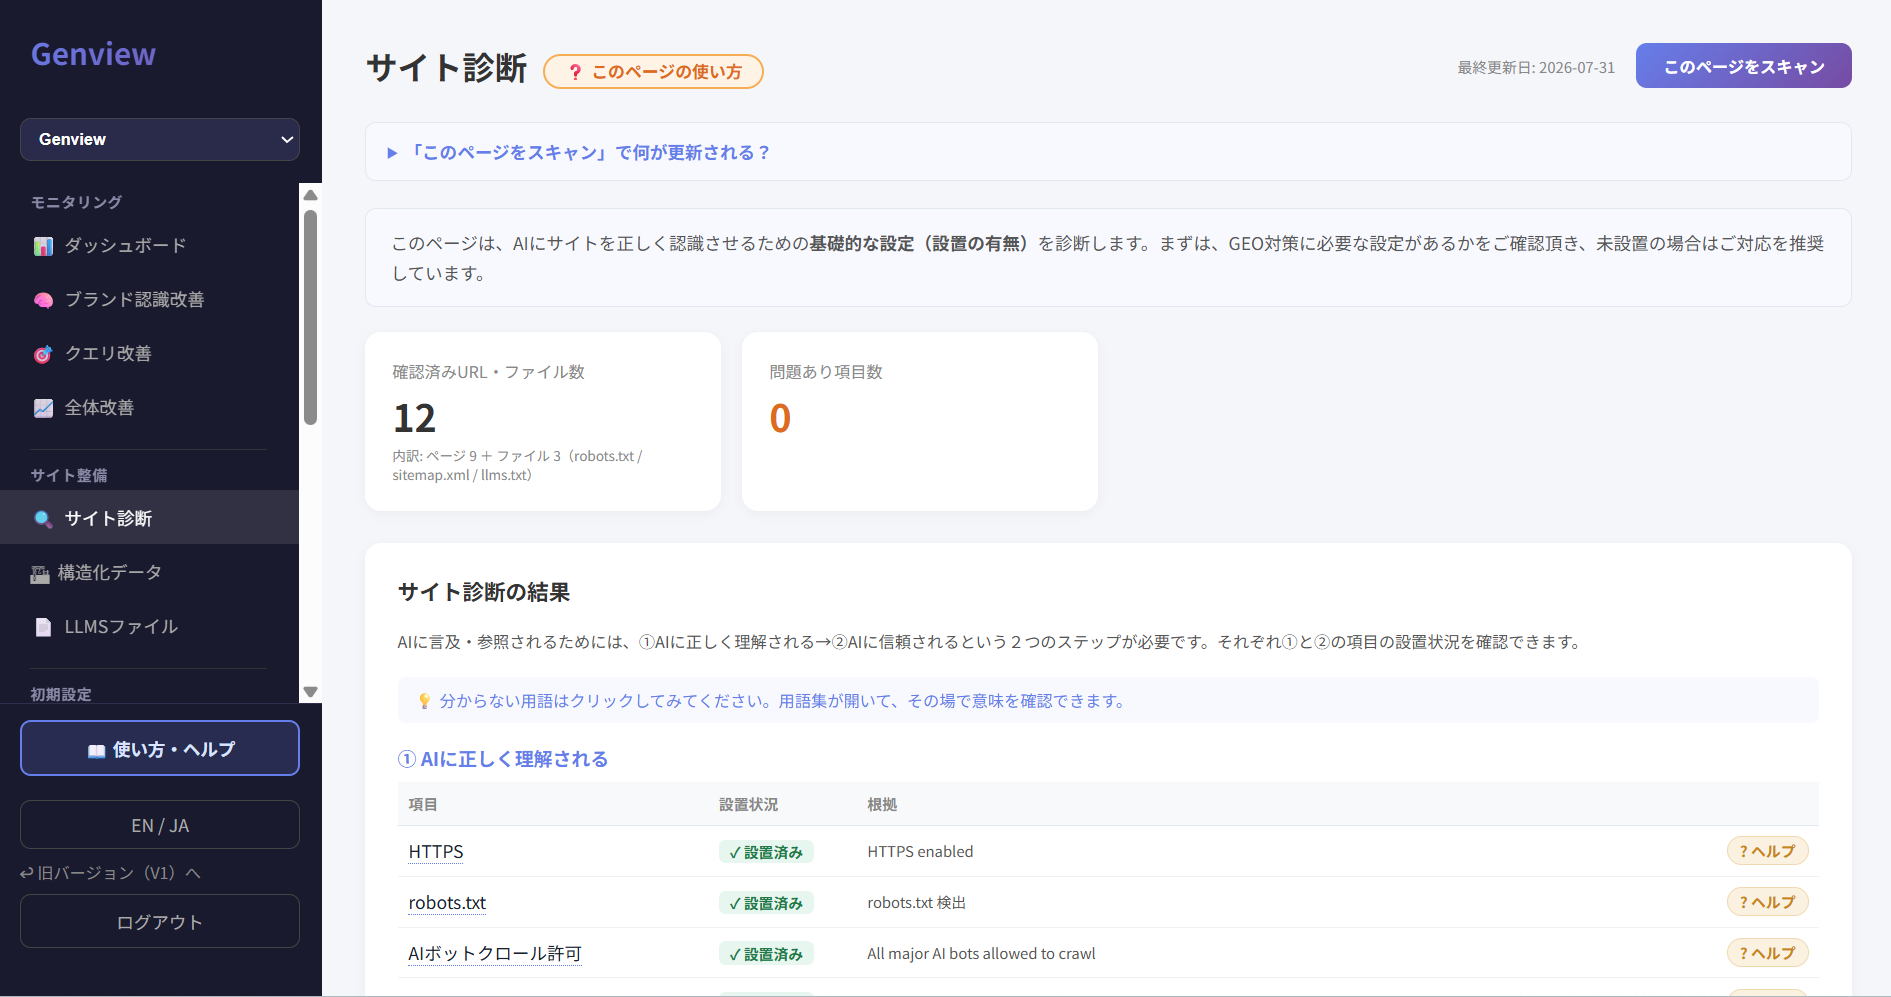The image size is (1891, 997).
Task: Click the sidebar scrollbar thumb
Action: (x=310, y=317)
